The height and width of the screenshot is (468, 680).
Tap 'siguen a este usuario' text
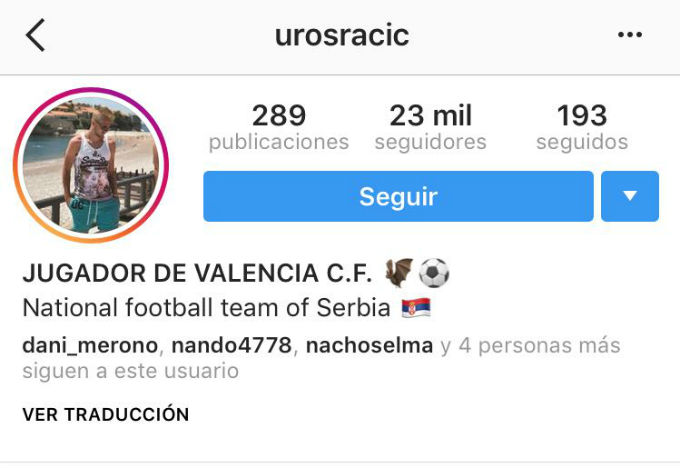(131, 371)
